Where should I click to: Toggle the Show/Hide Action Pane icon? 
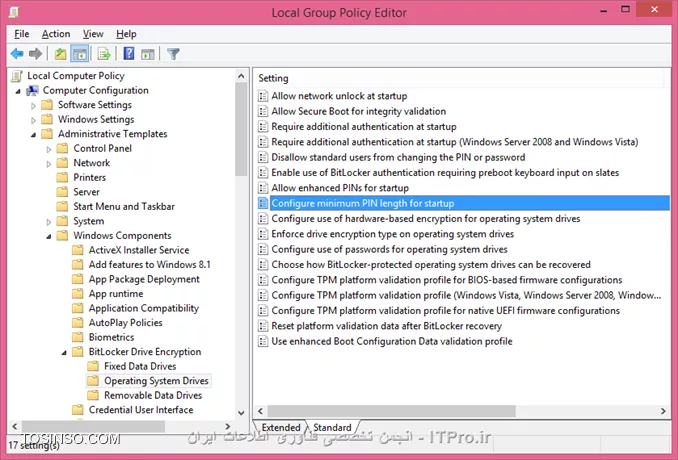(148, 54)
